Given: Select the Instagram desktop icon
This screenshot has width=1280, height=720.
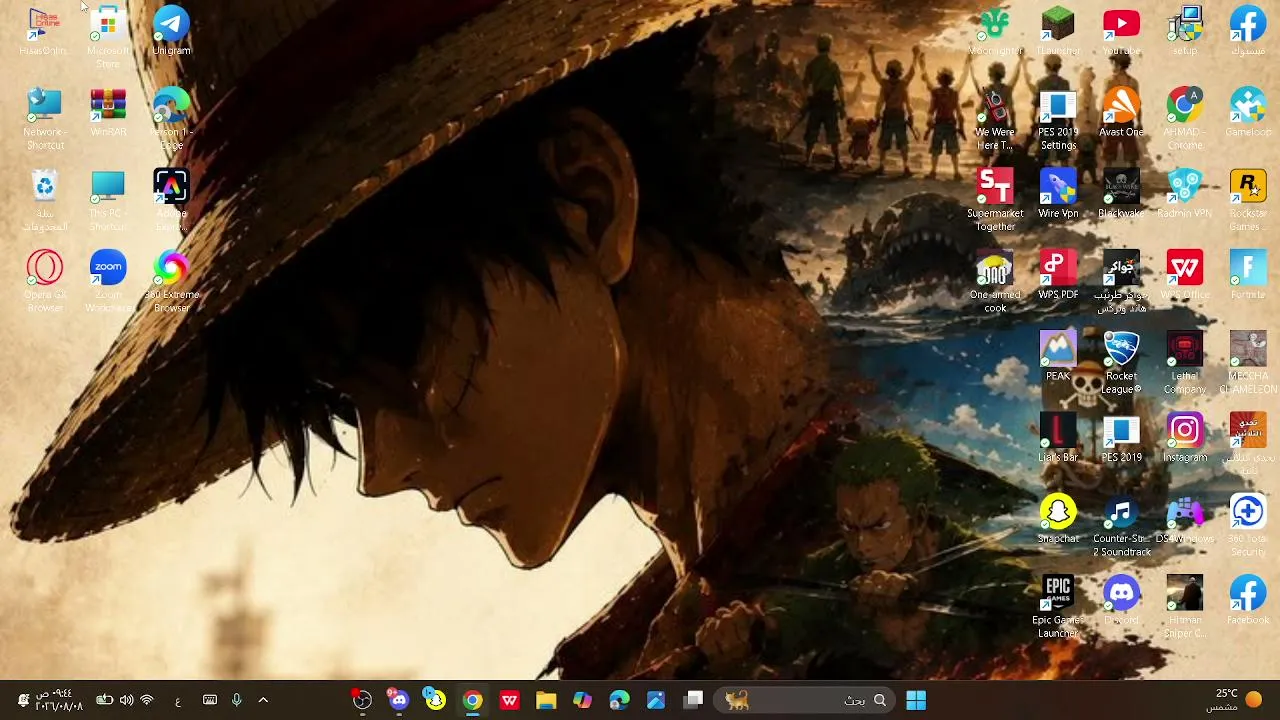Looking at the screenshot, I should point(1185,437).
